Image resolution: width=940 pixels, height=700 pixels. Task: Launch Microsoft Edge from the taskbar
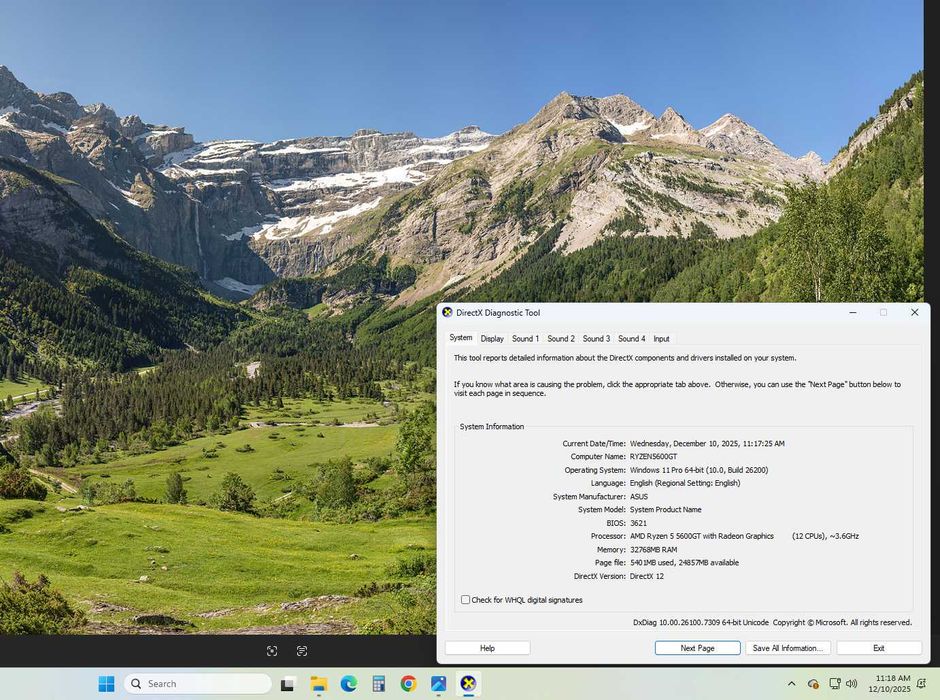(x=348, y=684)
